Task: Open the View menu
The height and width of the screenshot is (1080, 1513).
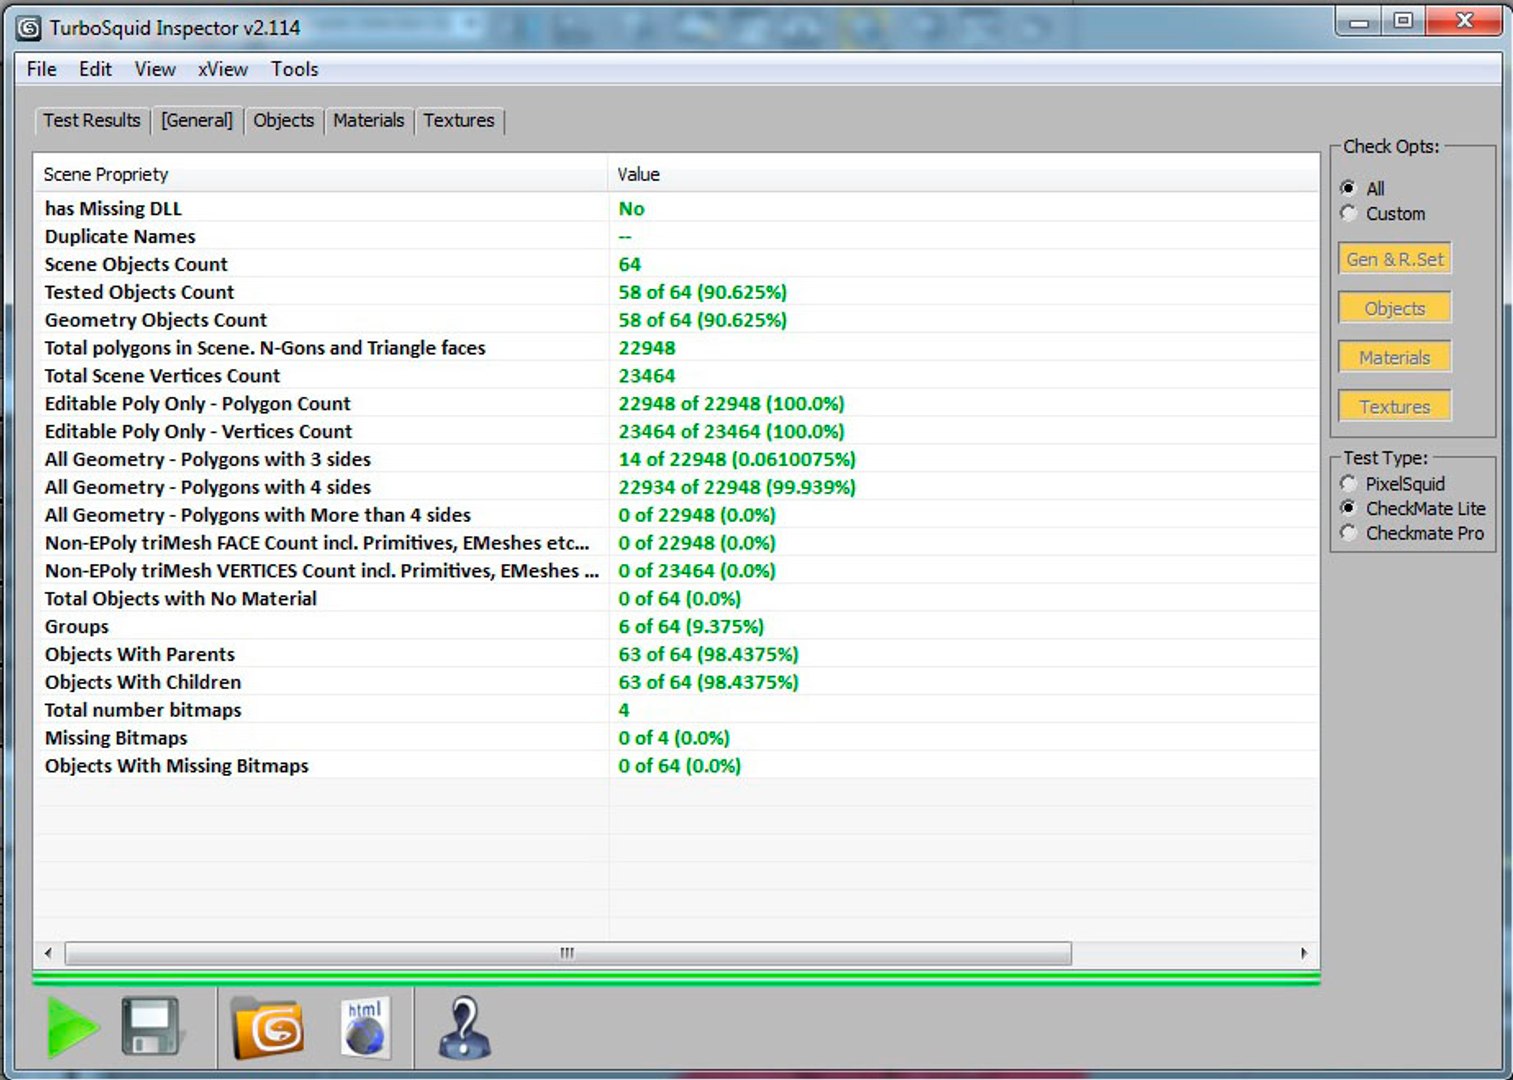Action: (155, 69)
